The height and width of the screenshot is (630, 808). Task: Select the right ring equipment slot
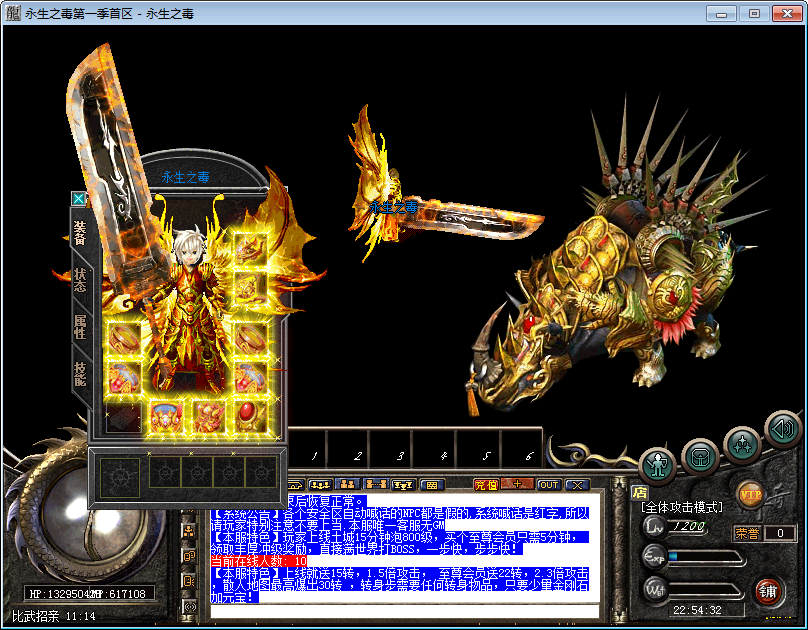(x=250, y=378)
